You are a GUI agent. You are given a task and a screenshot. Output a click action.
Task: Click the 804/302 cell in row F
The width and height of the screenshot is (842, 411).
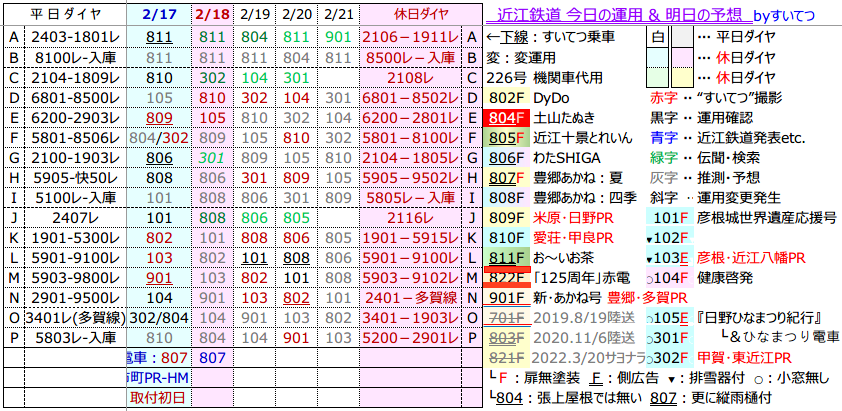click(x=160, y=138)
